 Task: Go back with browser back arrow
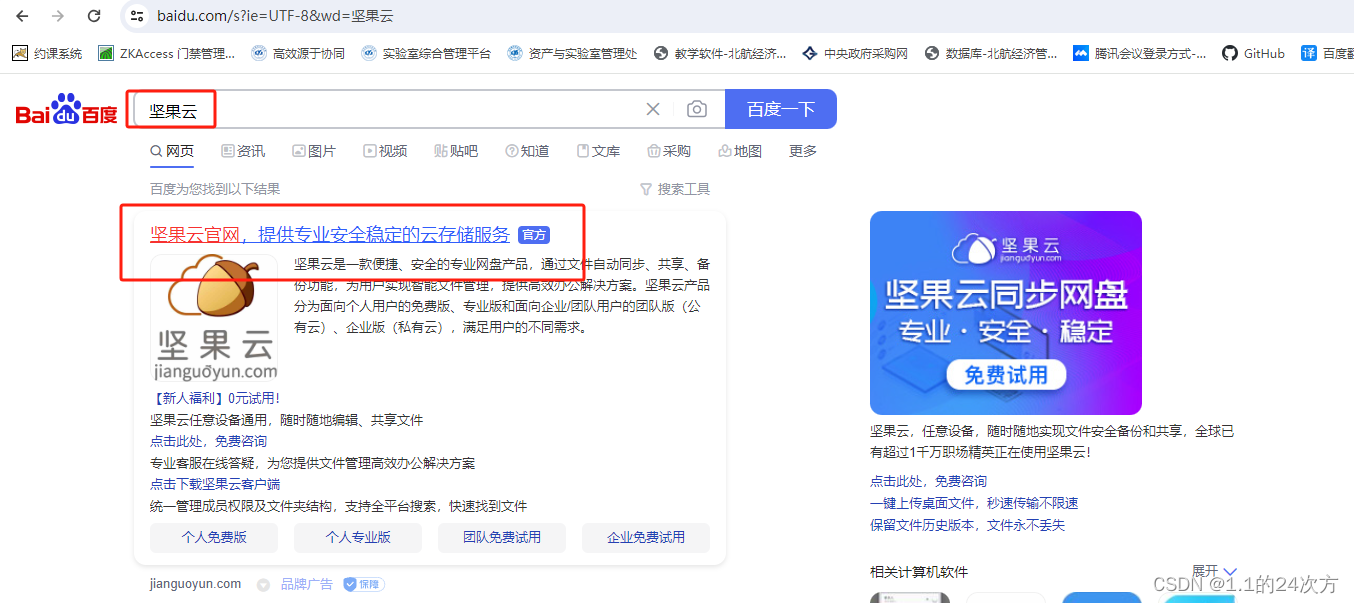pos(22,16)
